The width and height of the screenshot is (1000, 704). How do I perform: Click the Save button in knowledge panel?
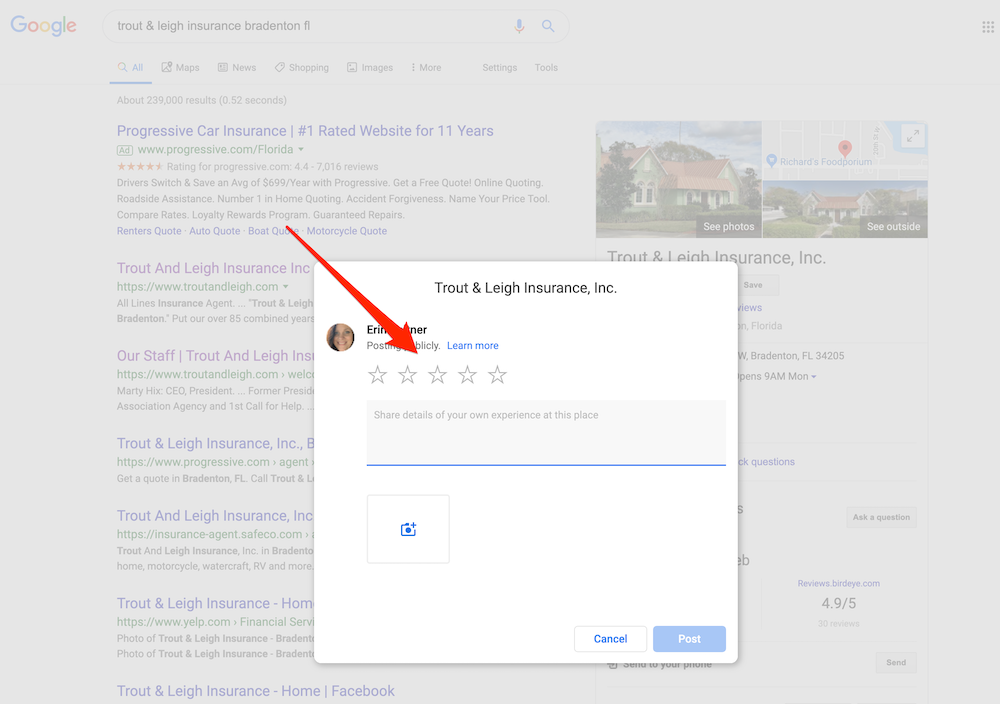753,285
